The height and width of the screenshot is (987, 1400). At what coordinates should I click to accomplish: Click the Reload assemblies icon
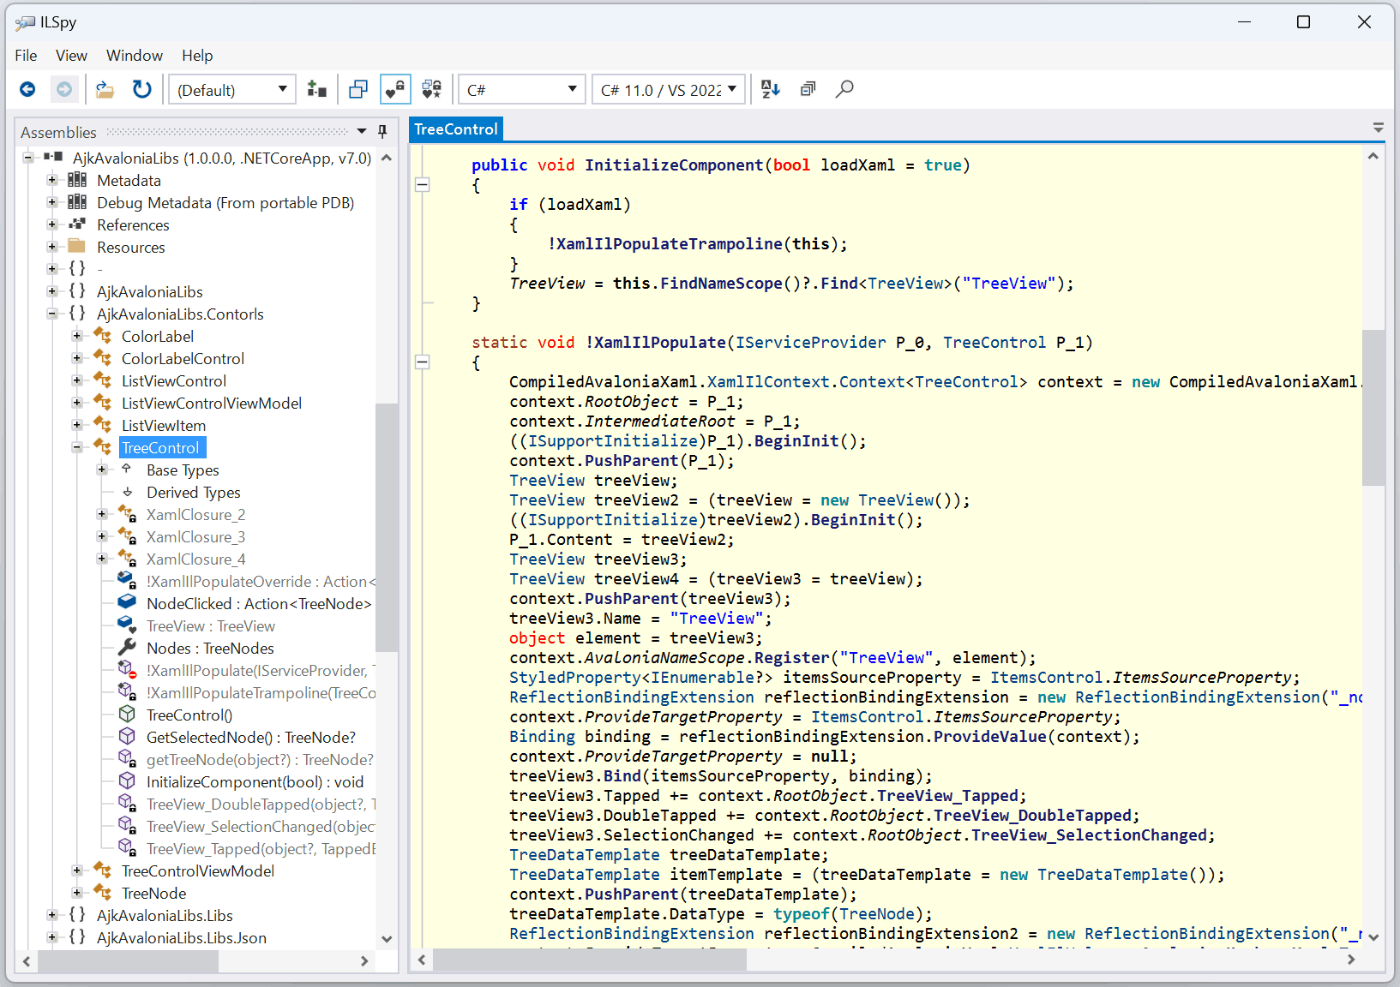(x=142, y=90)
